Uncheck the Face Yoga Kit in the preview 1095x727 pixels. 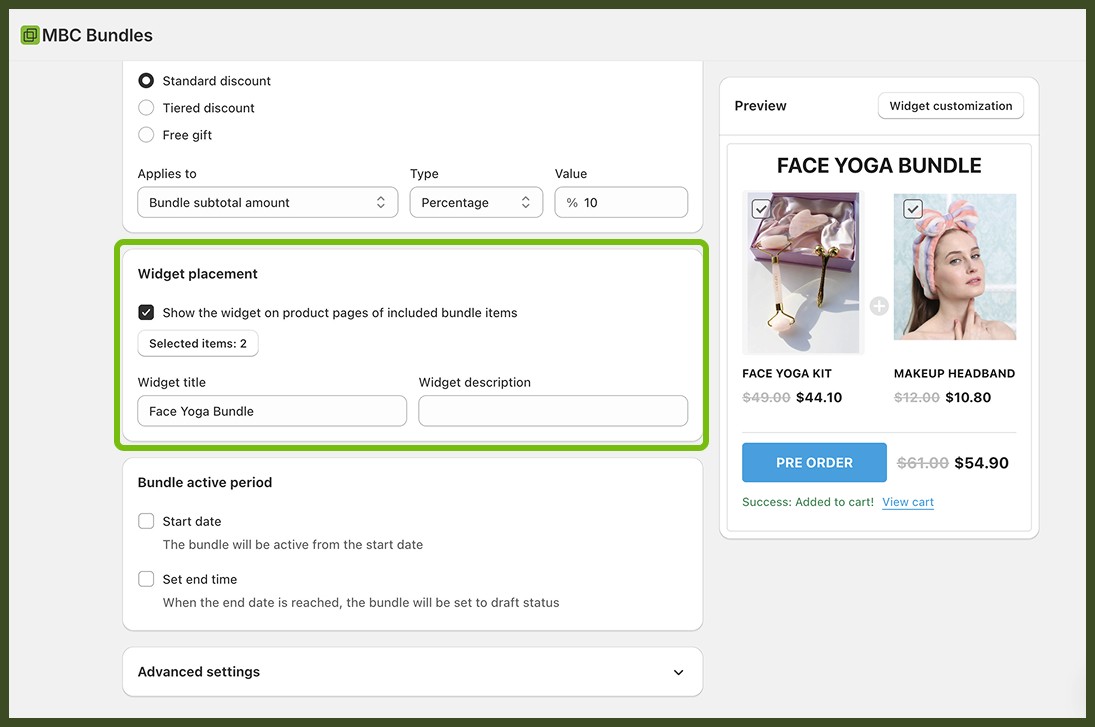coord(761,209)
